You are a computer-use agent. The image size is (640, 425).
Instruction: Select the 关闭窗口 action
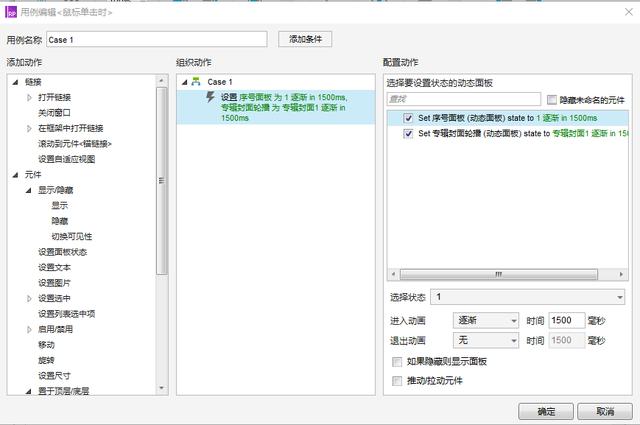point(54,113)
